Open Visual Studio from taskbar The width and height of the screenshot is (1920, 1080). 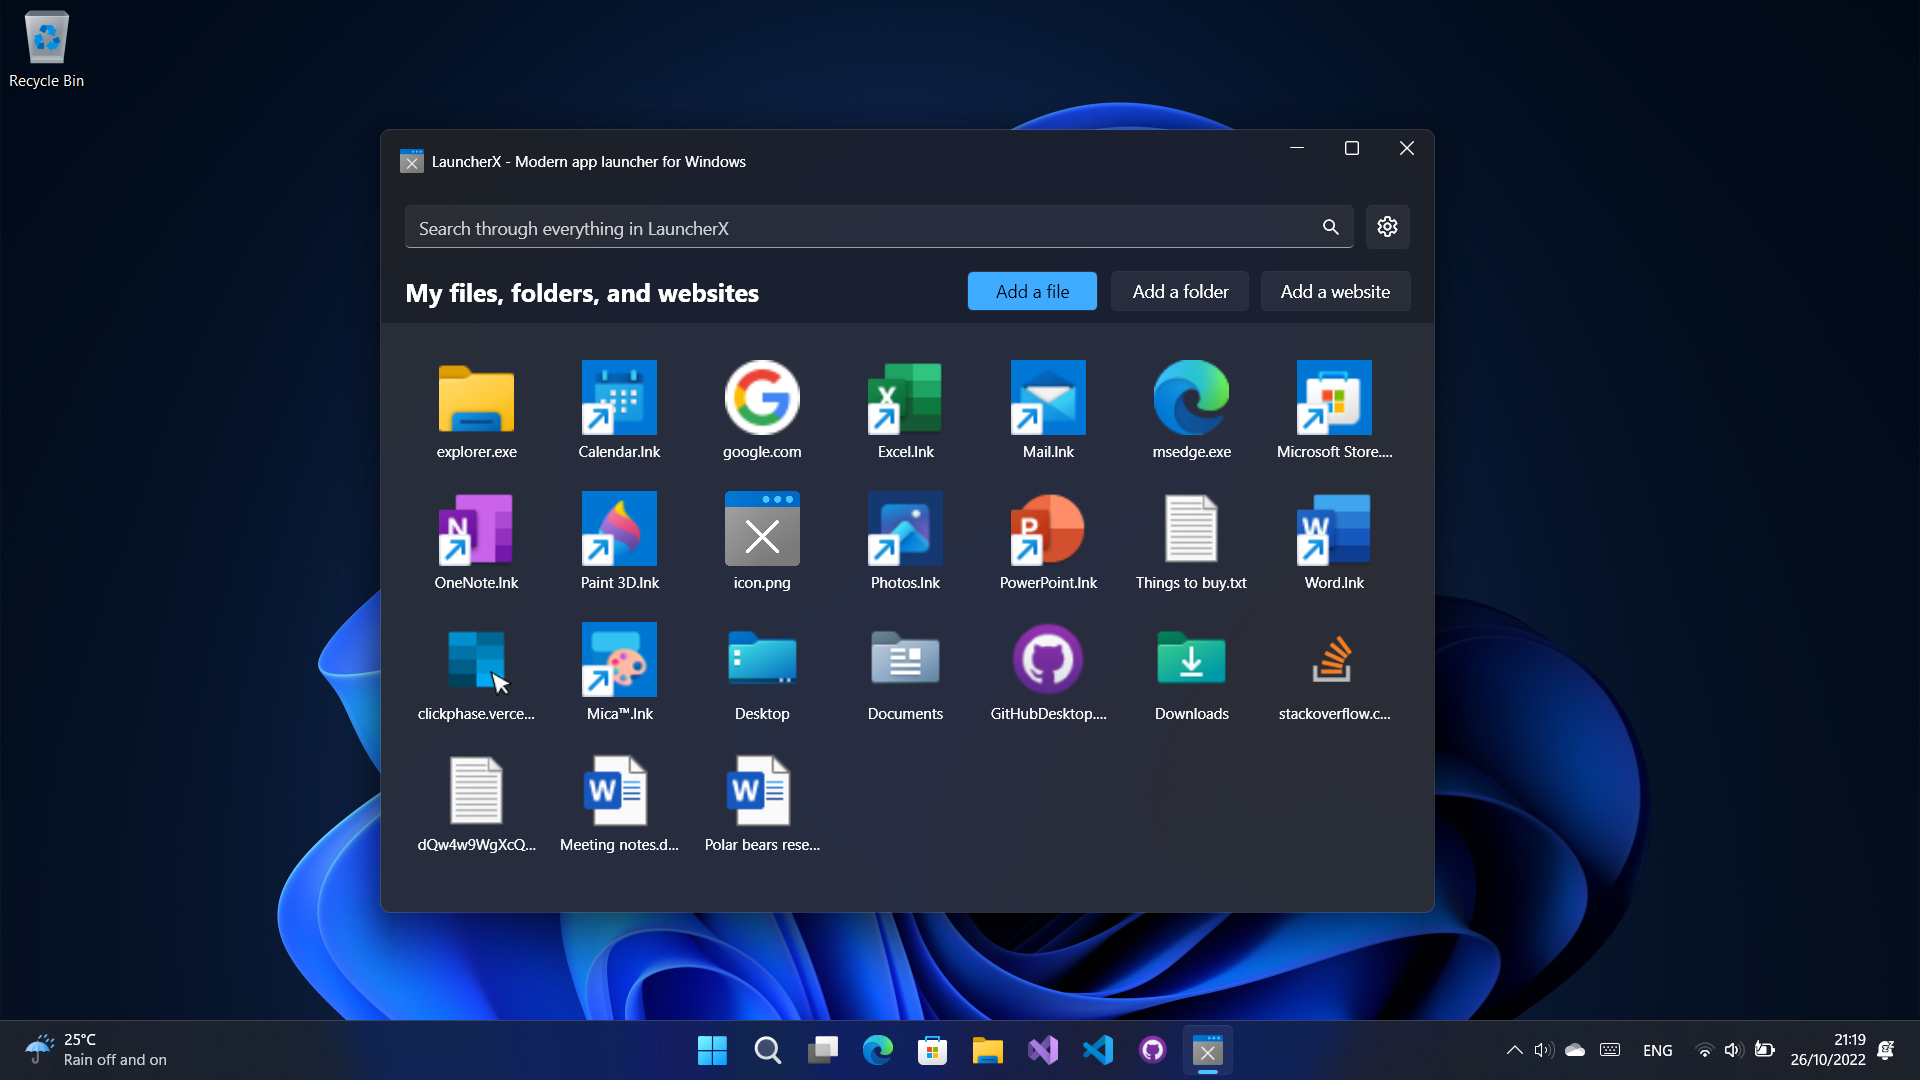click(1042, 1050)
